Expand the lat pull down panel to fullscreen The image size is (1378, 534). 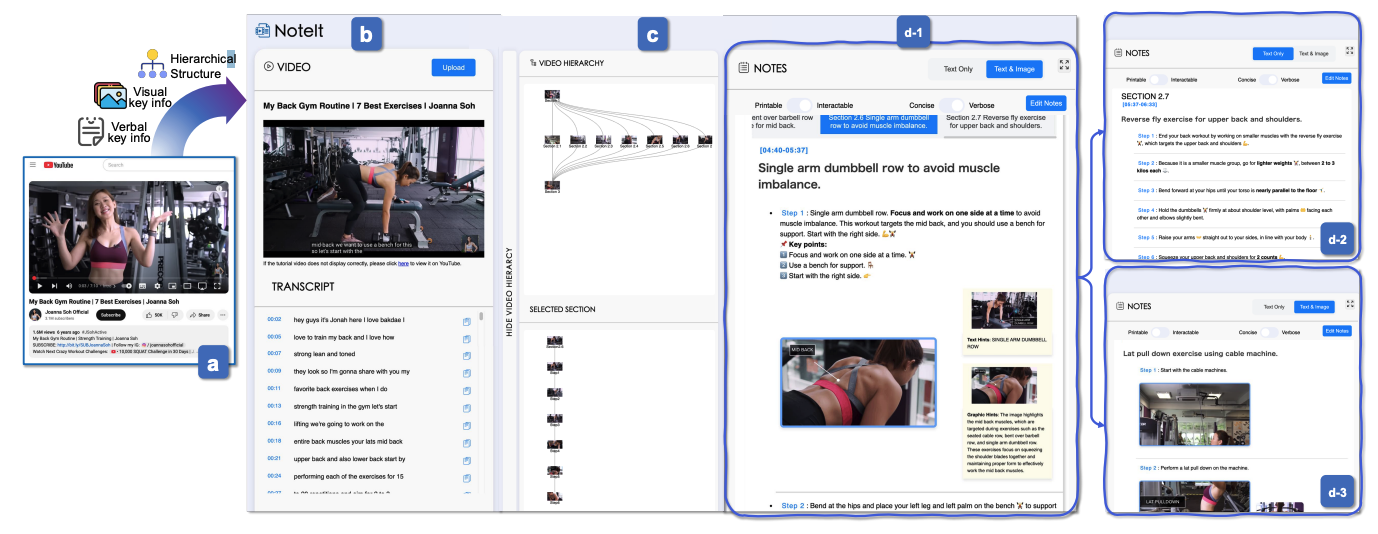click(1350, 303)
